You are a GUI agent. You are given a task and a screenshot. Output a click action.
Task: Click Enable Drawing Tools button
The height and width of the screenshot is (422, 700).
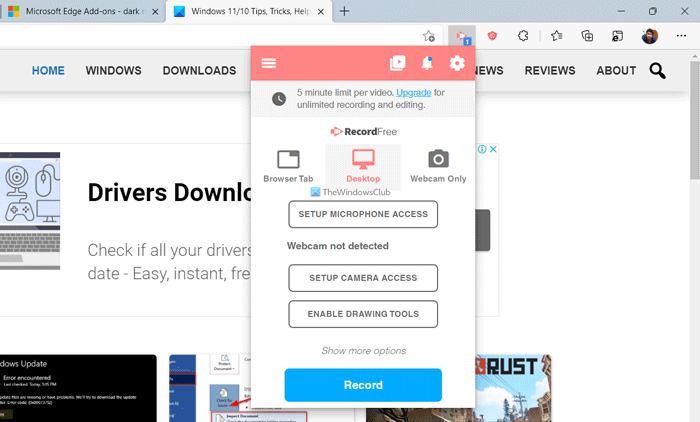(363, 314)
